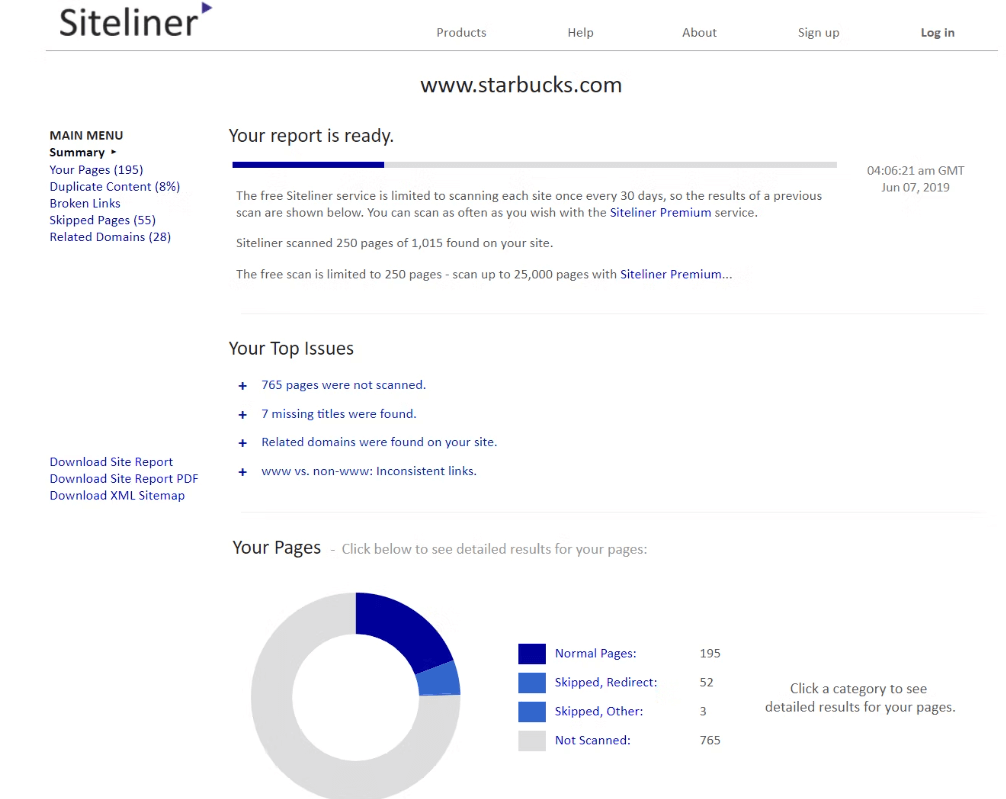Open Skipped, Other category link
This screenshot has height=799, width=1006.
(x=599, y=711)
